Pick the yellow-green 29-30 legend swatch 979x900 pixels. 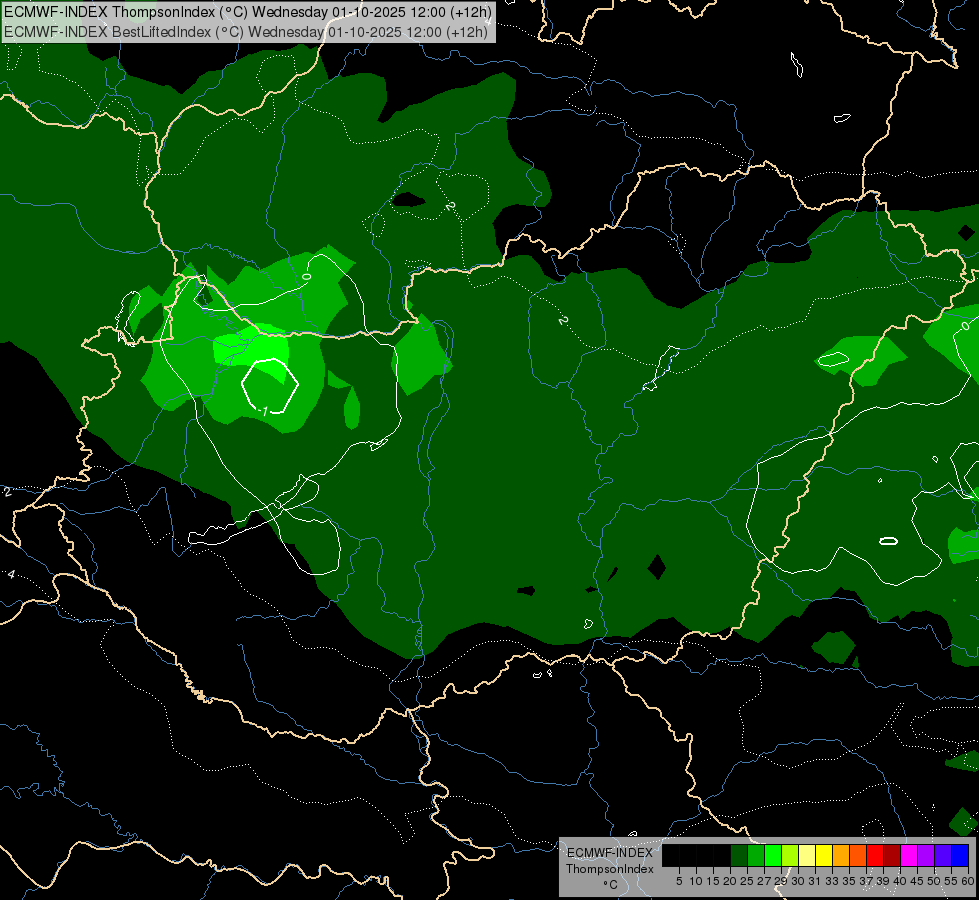790,855
